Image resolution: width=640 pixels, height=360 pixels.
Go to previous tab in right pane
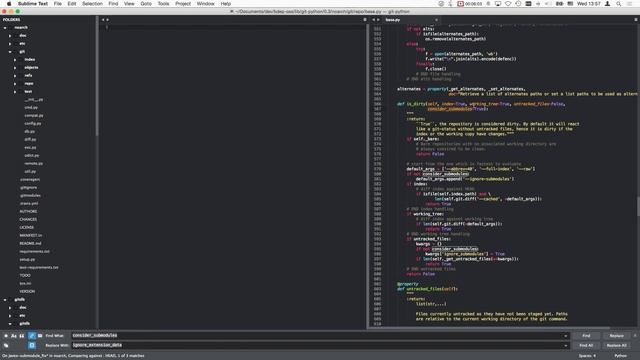(x=373, y=20)
